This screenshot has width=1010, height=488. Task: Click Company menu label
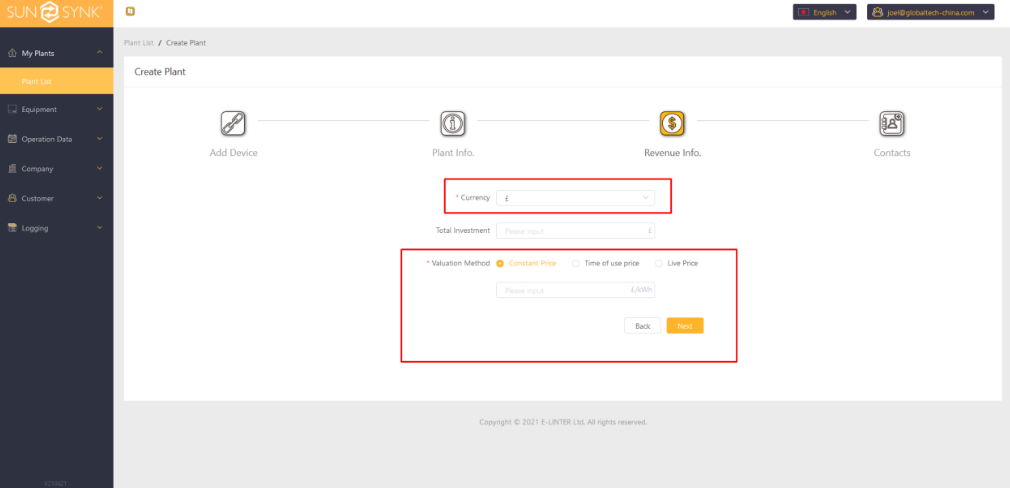pyautogui.click(x=37, y=169)
